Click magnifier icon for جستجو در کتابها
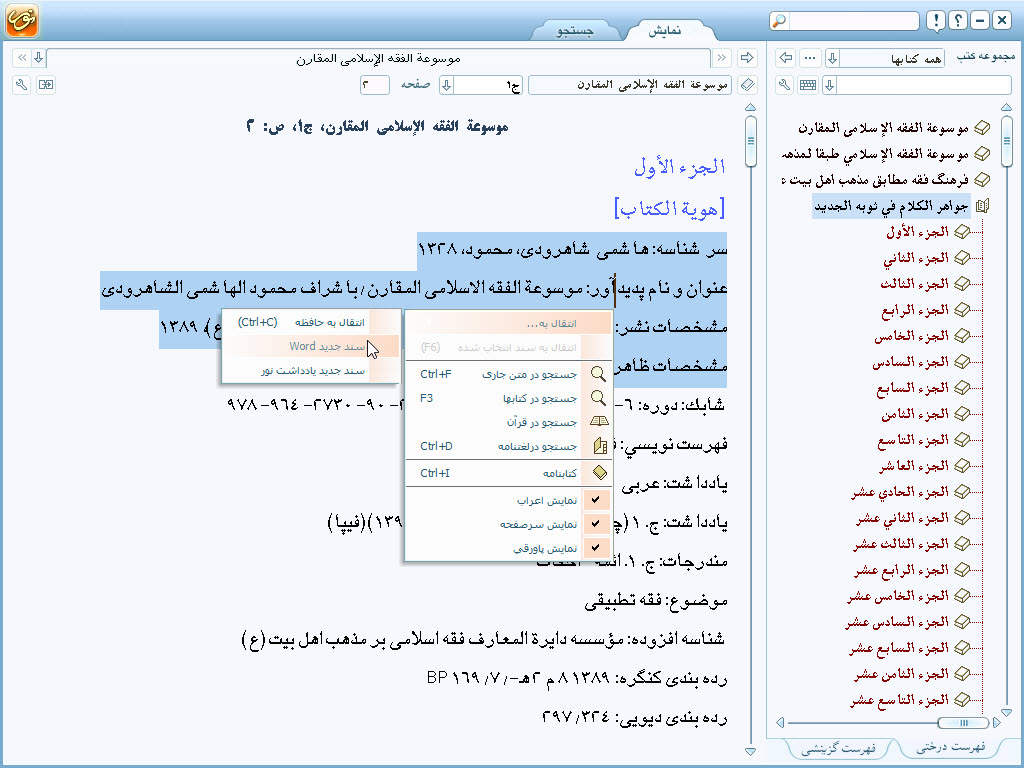The height and width of the screenshot is (768, 1024). [x=598, y=398]
